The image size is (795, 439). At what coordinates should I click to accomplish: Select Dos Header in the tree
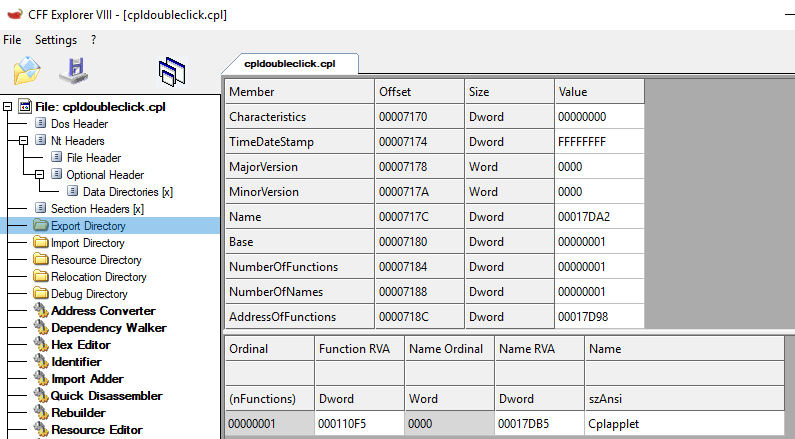[79, 124]
